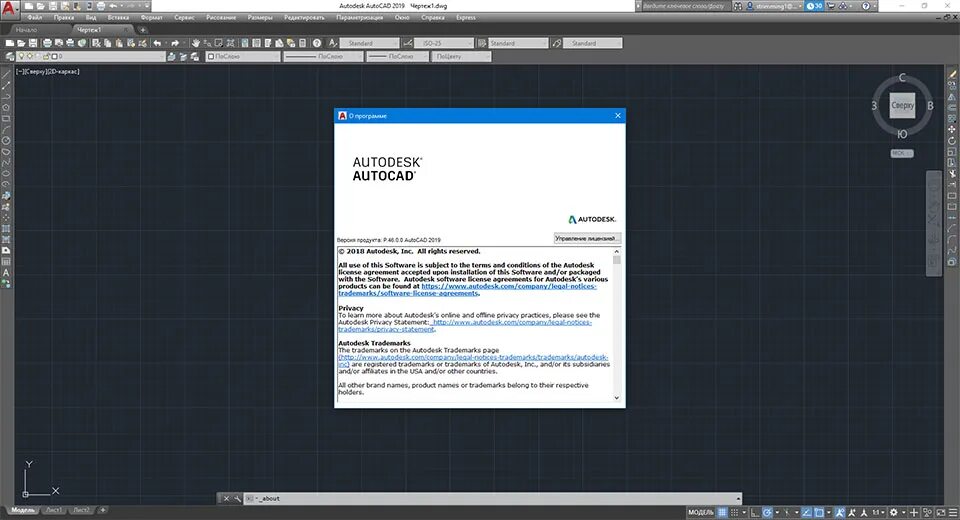The width and height of the screenshot is (960, 520).
Task: Click the Workspace Switching gear icon
Action: pyautogui.click(x=893, y=512)
